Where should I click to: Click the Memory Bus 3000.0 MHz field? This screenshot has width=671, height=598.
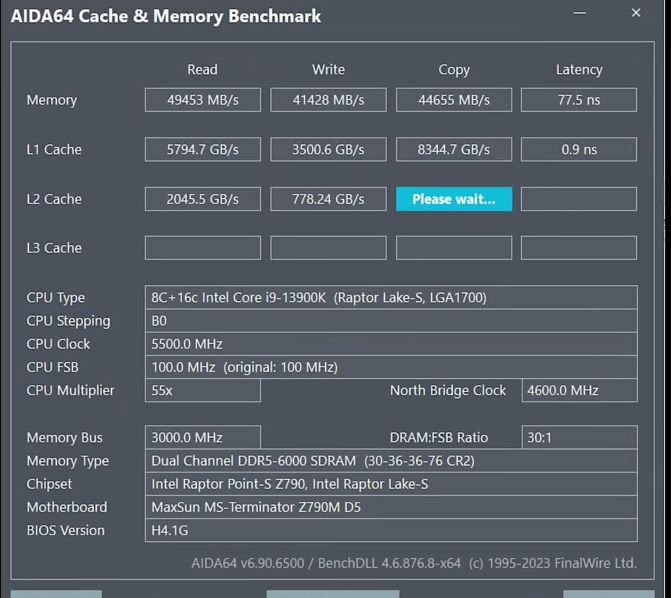(x=203, y=437)
